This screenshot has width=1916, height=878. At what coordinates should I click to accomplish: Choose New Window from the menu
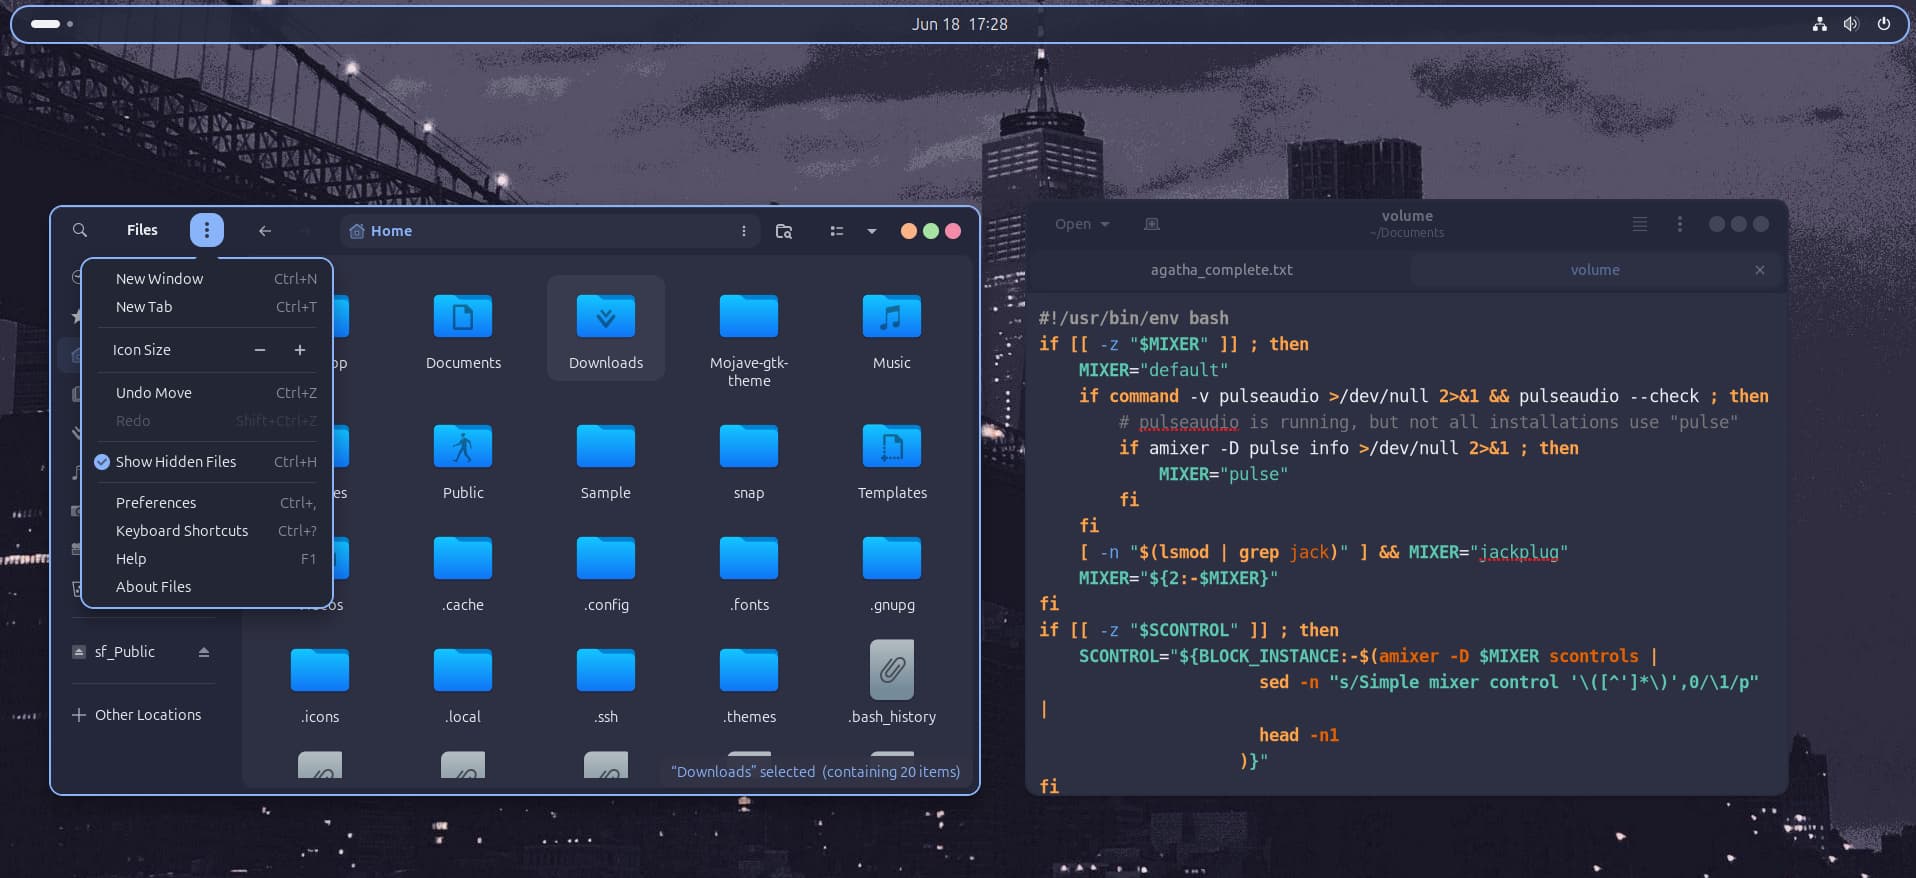tap(207, 279)
